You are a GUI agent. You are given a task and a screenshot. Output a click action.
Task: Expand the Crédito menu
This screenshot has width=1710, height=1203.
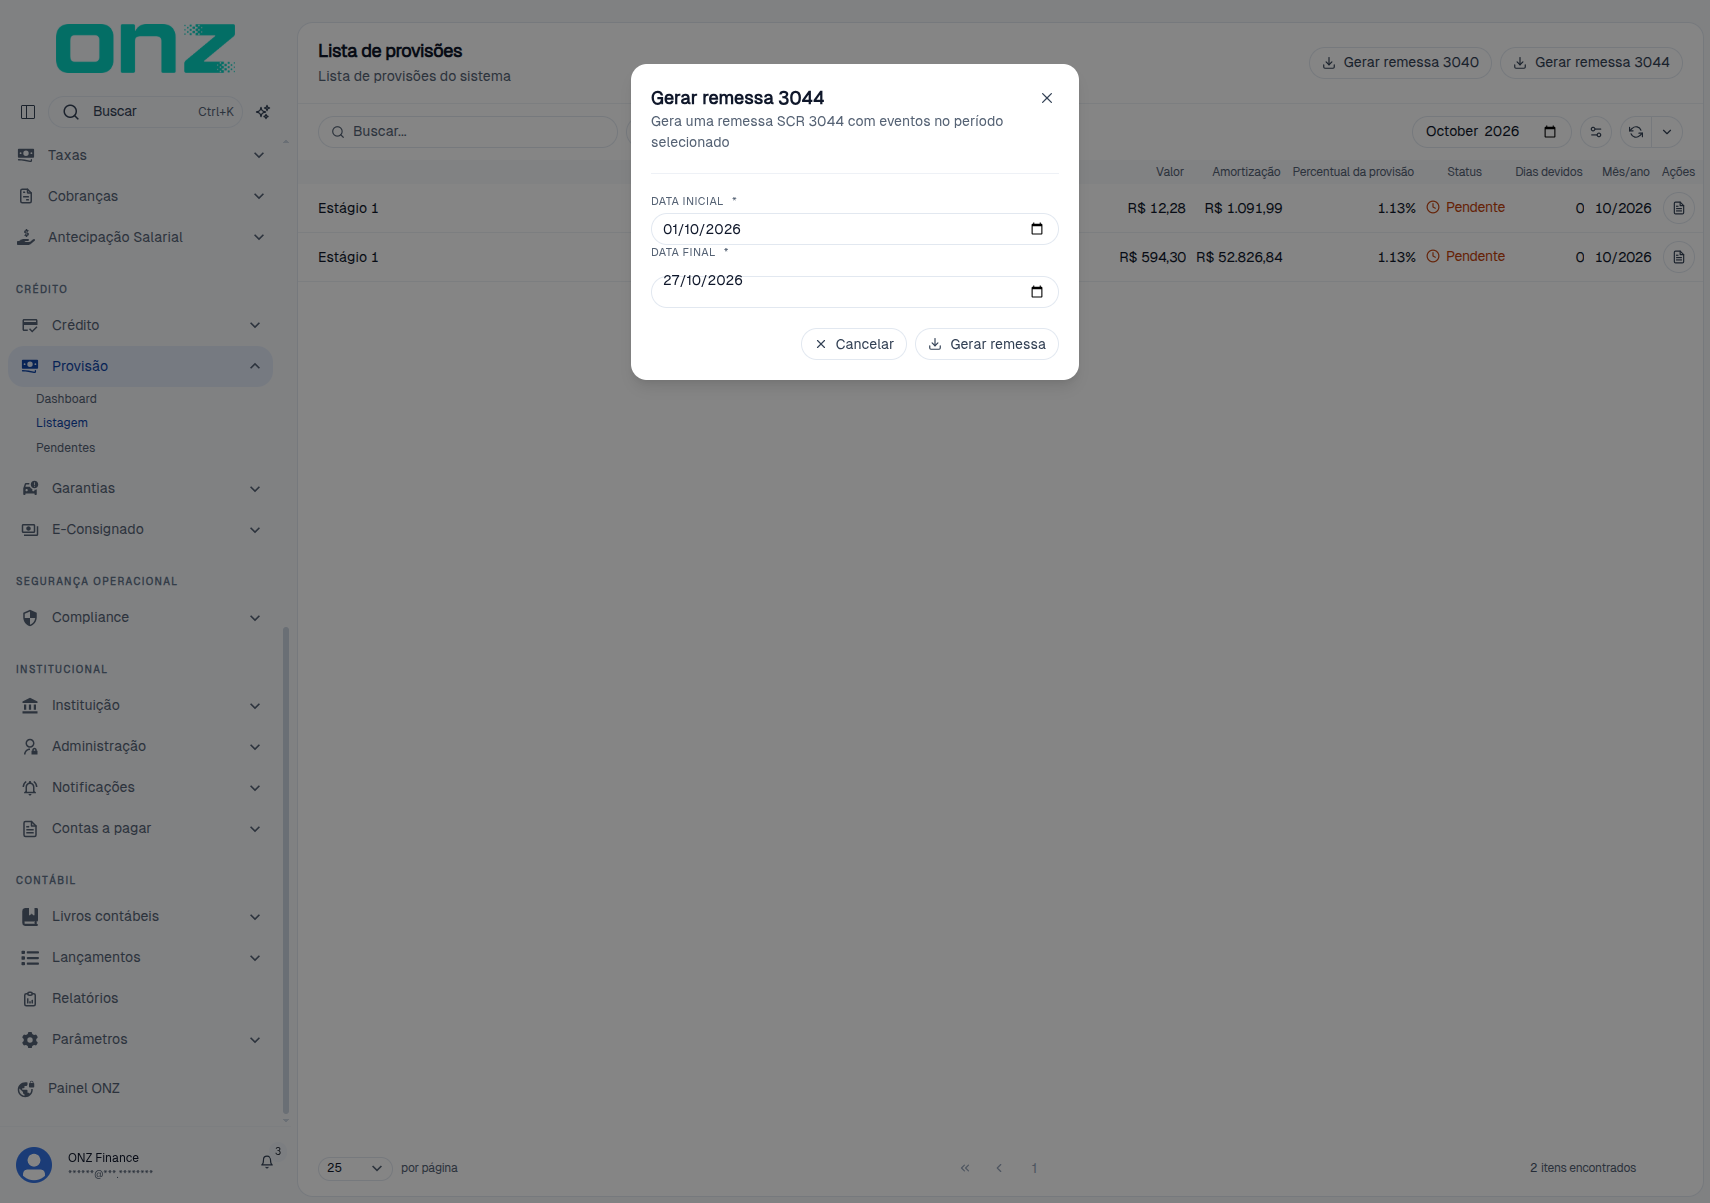[x=141, y=325]
